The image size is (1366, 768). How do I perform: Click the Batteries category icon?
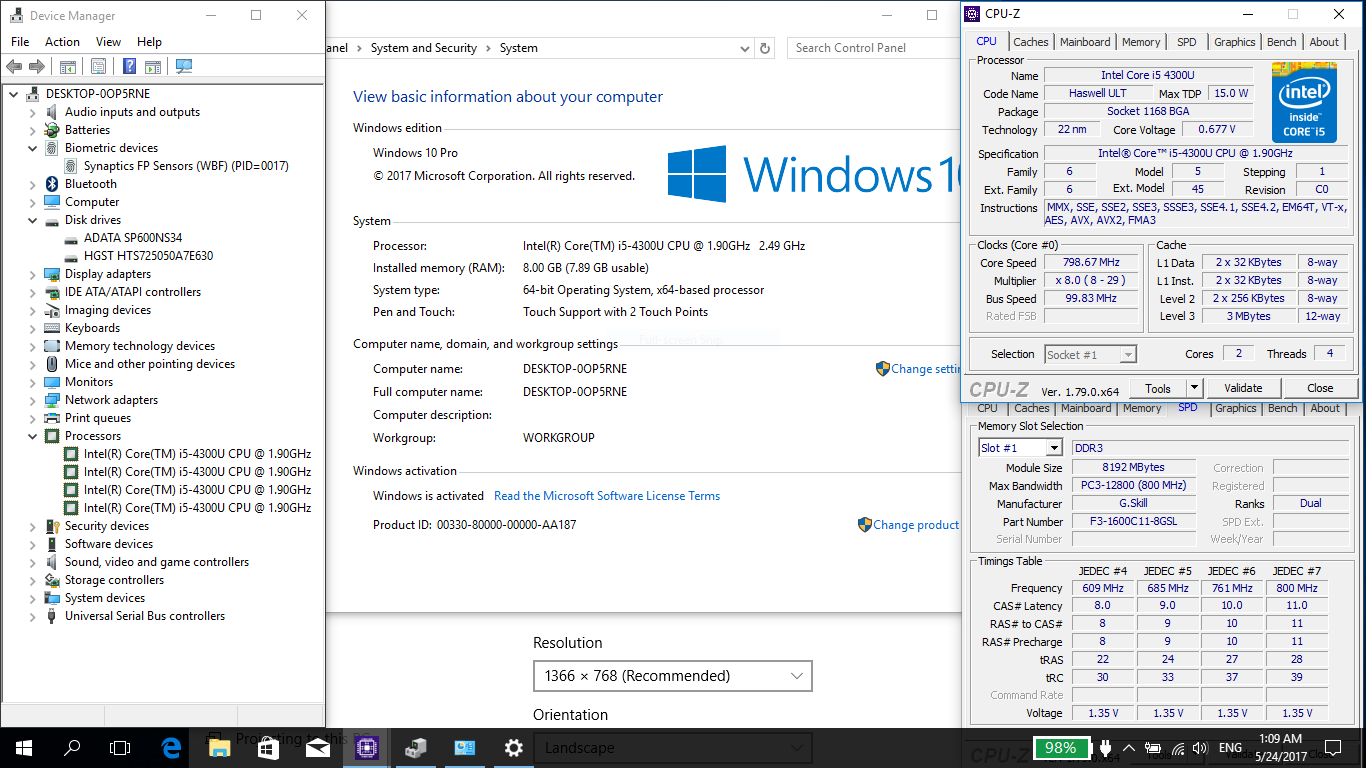click(52, 130)
